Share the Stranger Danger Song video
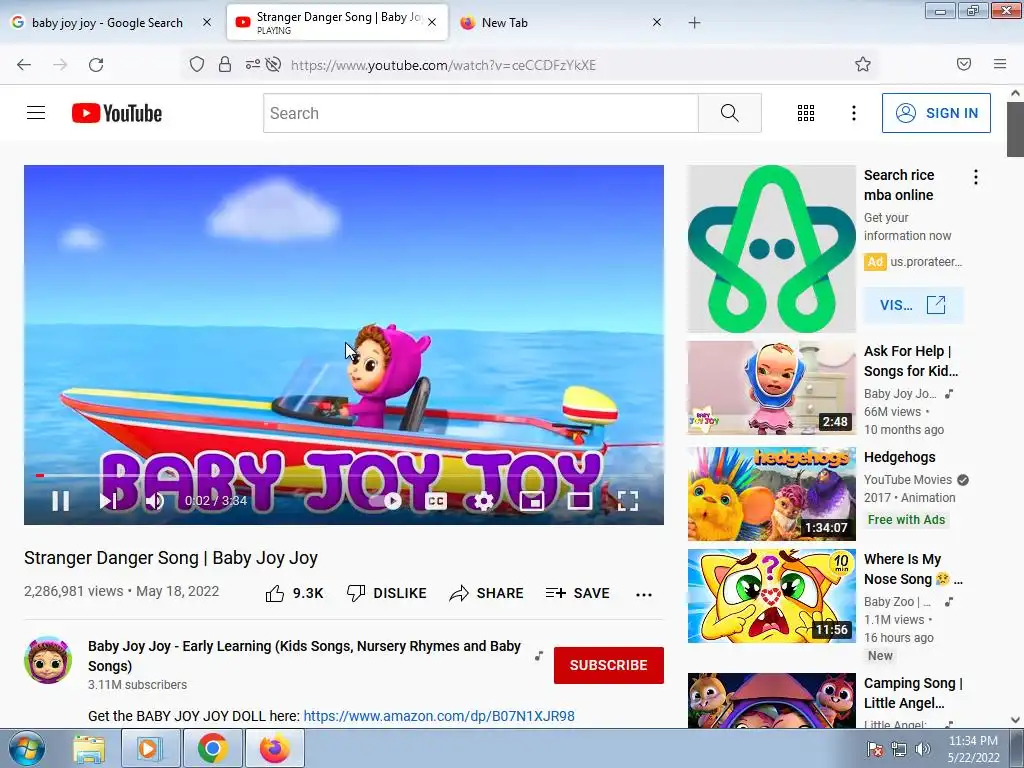This screenshot has width=1024, height=768. pyautogui.click(x=487, y=593)
